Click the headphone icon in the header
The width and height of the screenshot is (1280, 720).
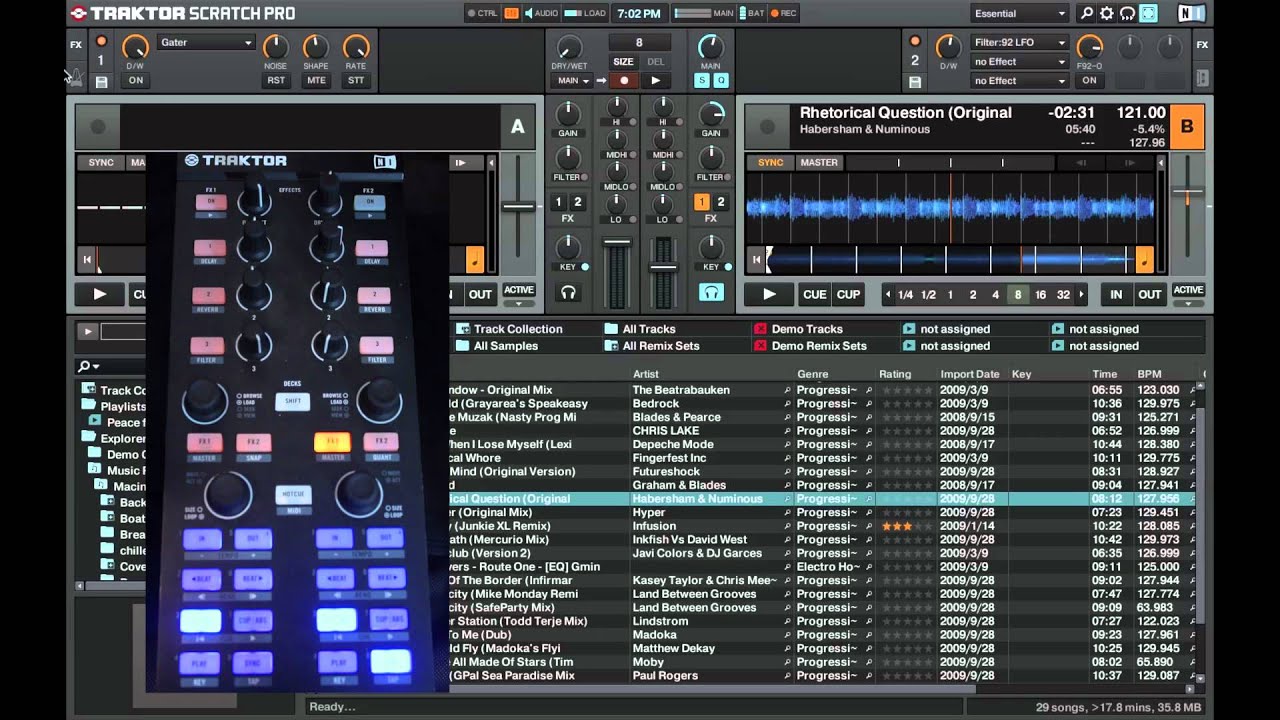[x=1127, y=13]
